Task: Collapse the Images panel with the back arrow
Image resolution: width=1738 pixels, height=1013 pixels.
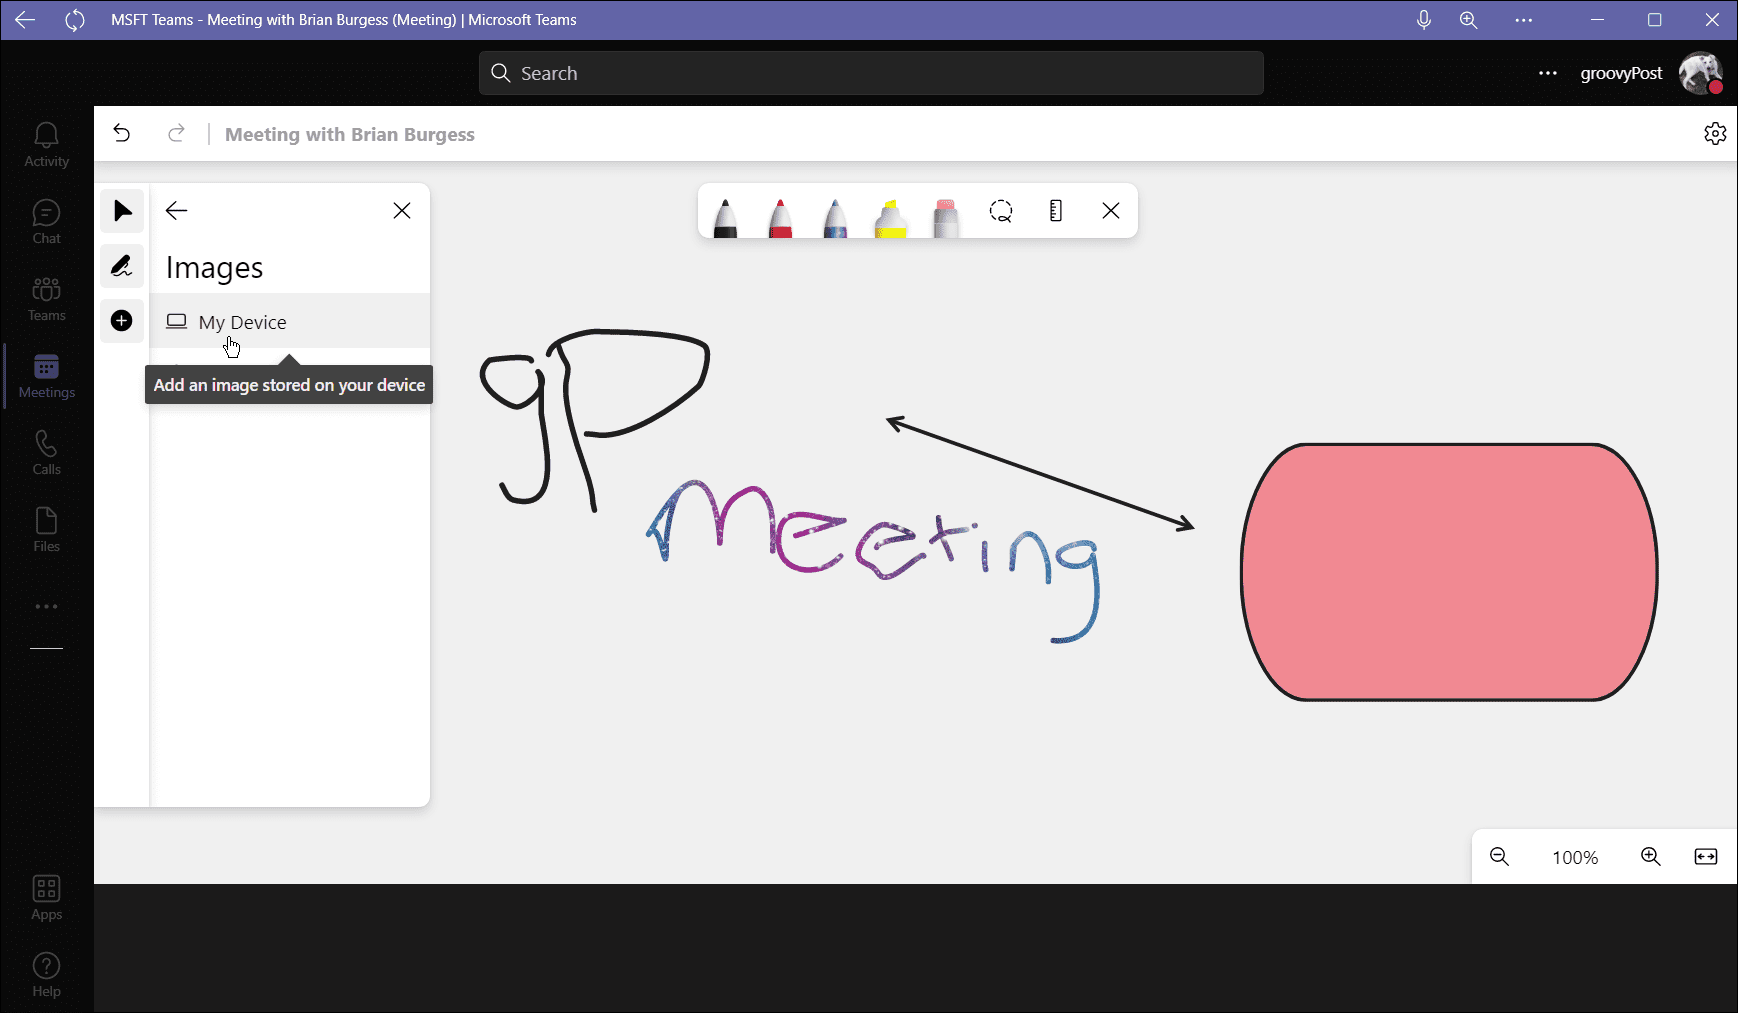Action: [x=176, y=210]
